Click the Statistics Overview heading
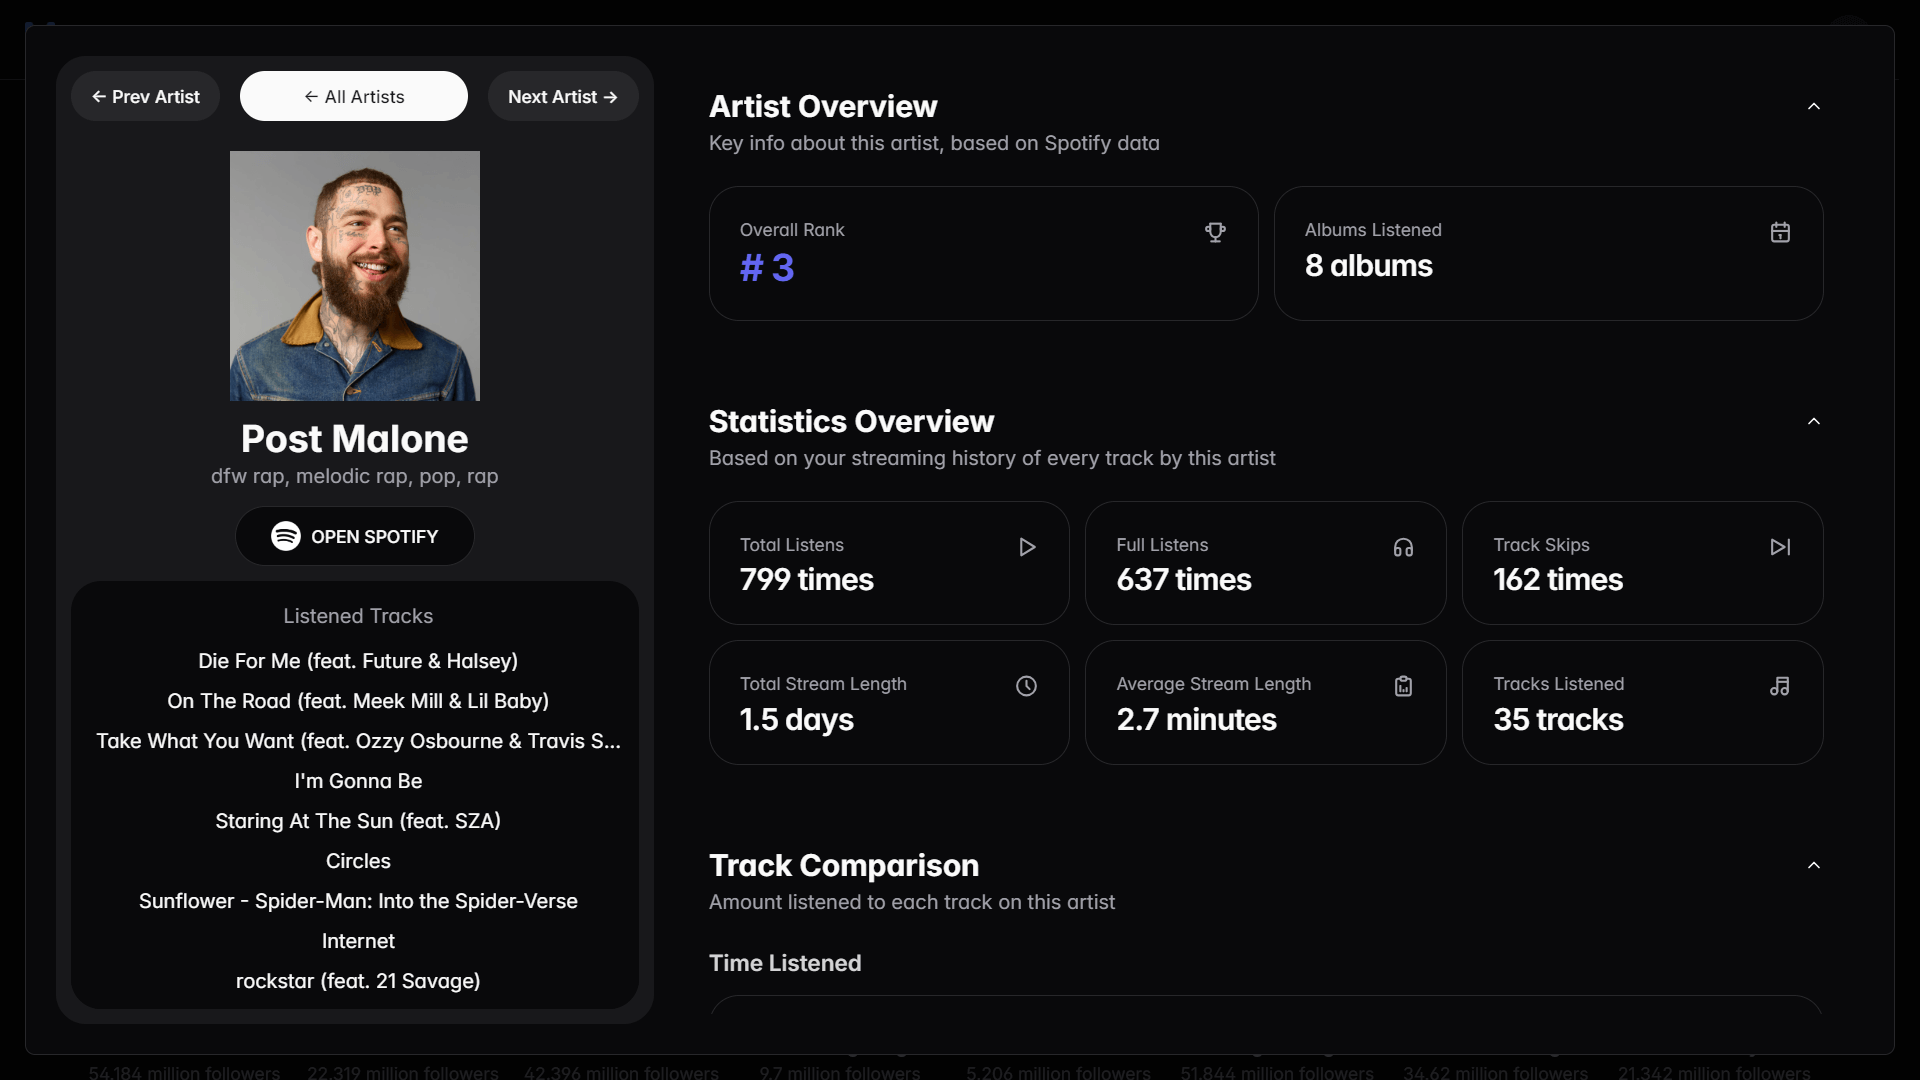 (x=851, y=421)
